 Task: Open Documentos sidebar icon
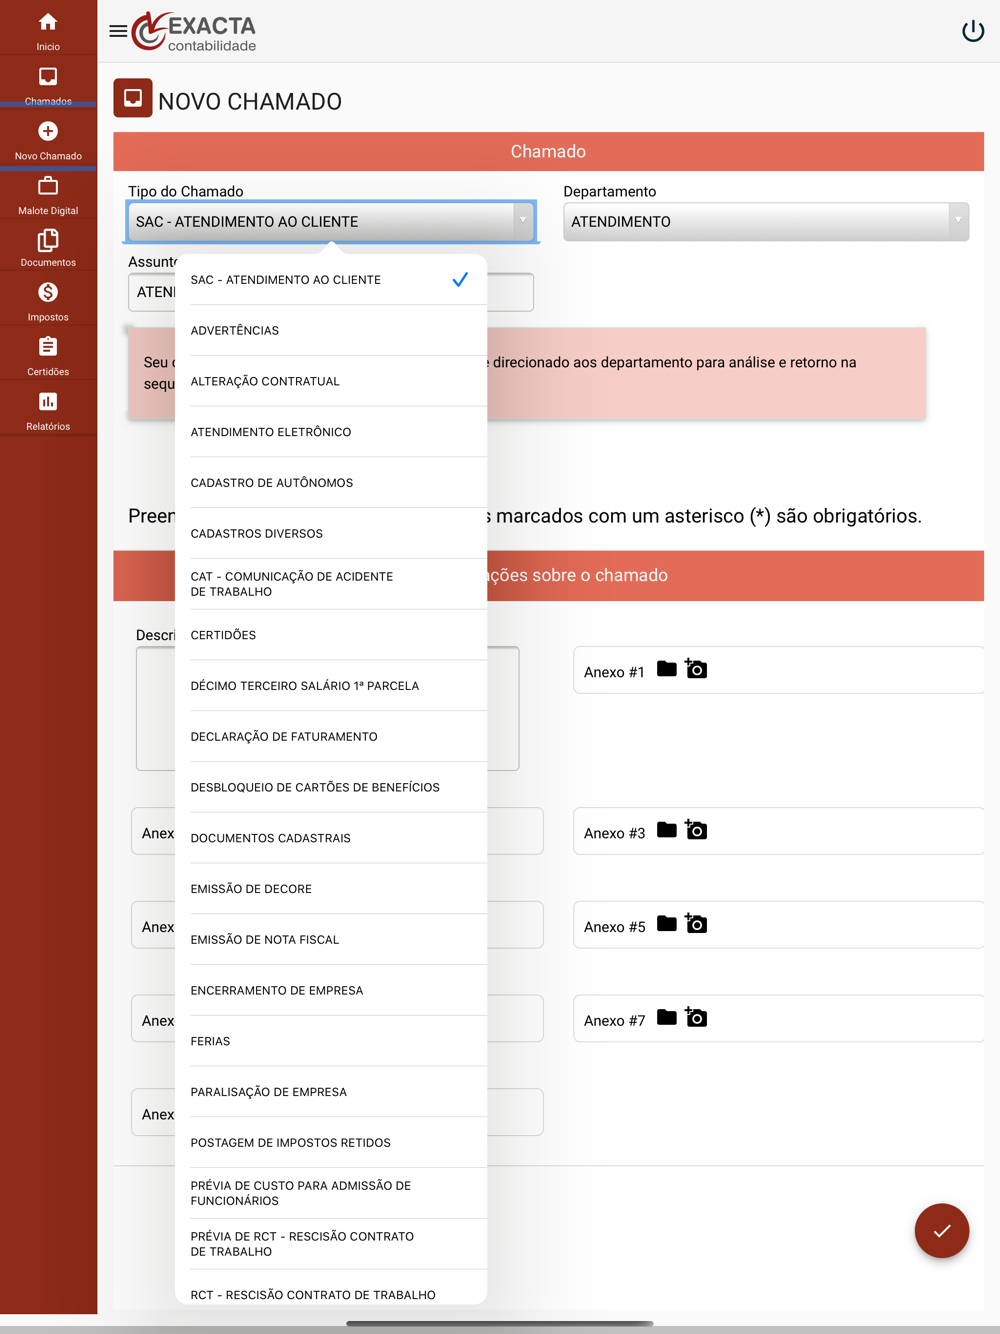point(48,240)
